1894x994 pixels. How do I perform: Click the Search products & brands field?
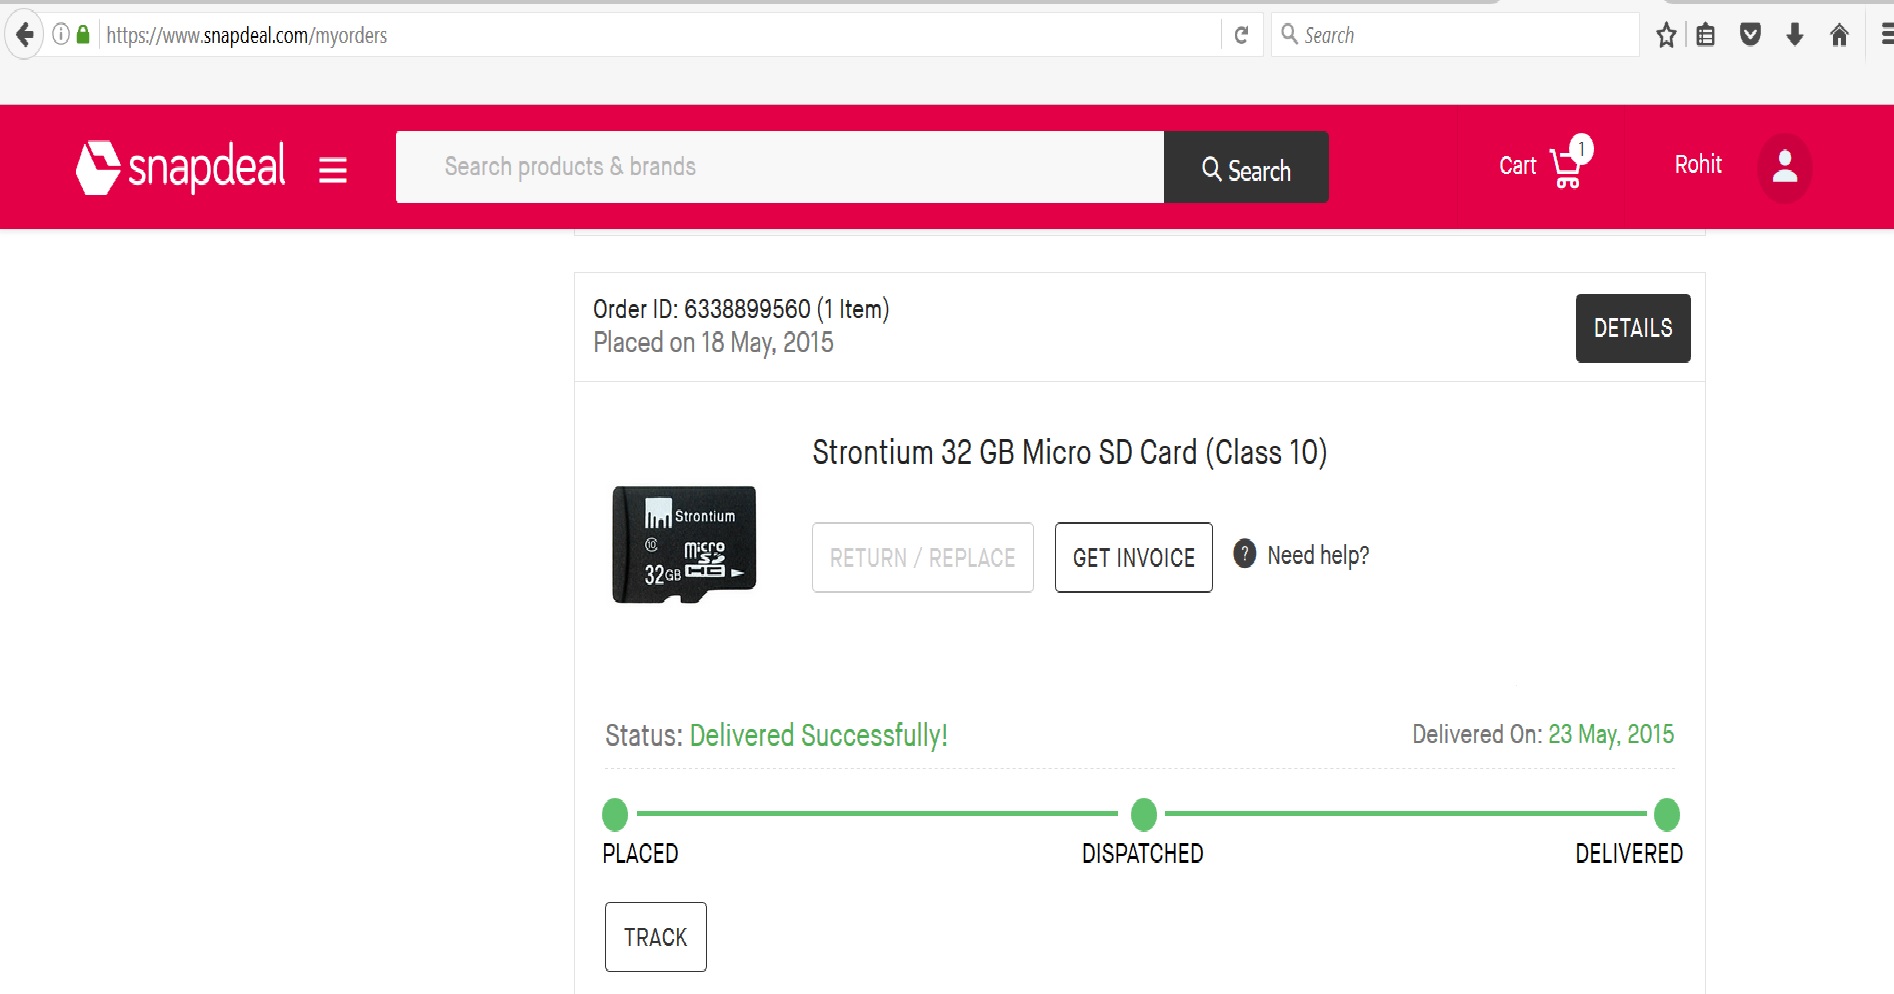coord(779,167)
